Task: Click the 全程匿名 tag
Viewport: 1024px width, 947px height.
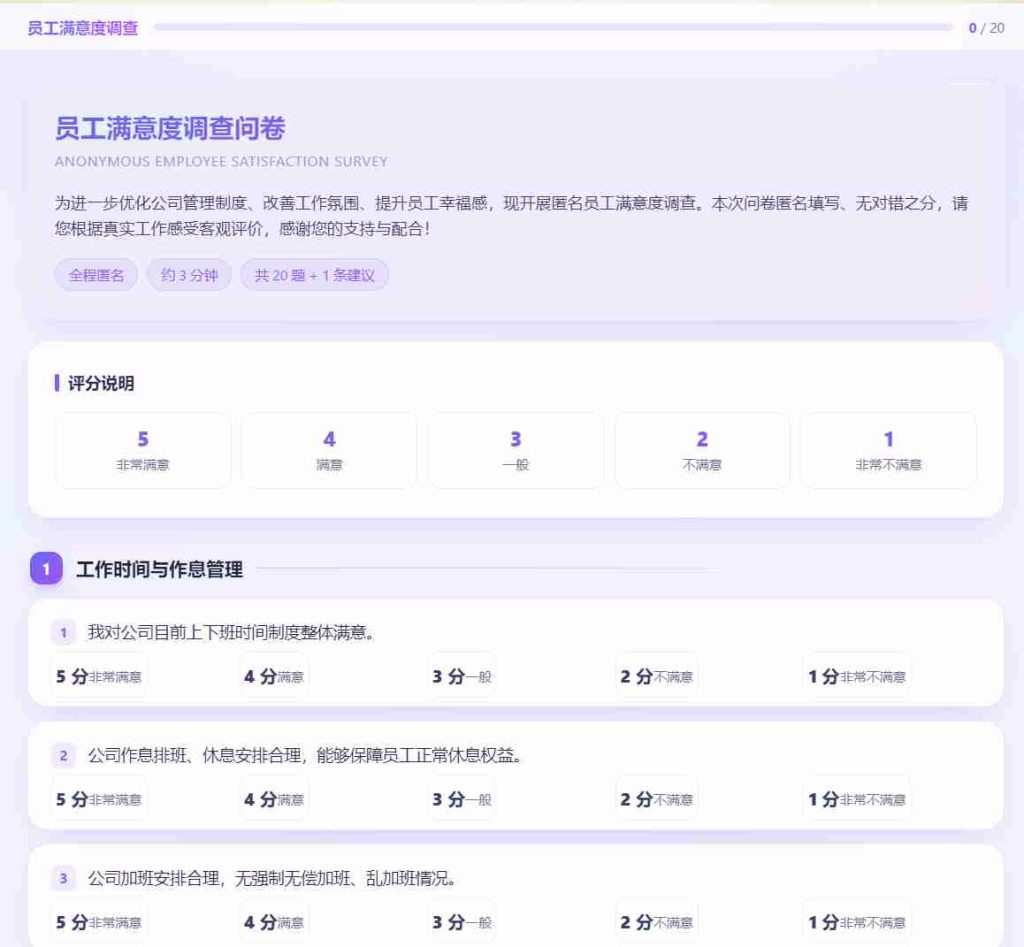Action: (96, 275)
